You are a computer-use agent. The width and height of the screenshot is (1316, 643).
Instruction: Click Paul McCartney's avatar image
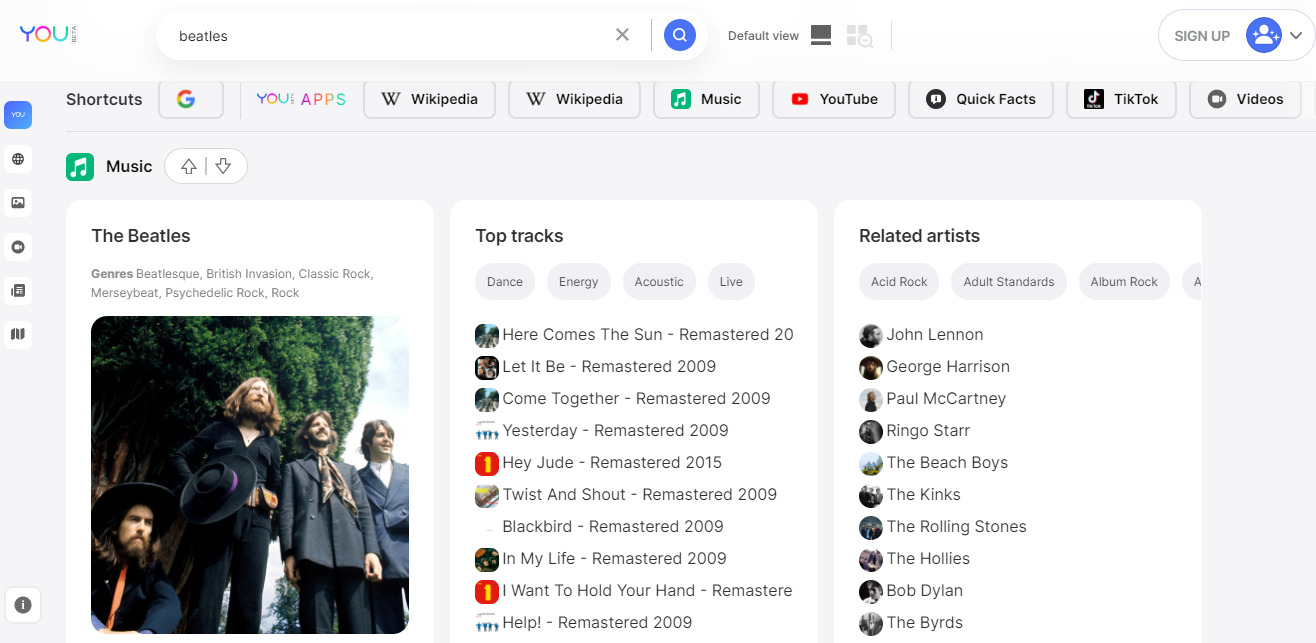coord(871,400)
